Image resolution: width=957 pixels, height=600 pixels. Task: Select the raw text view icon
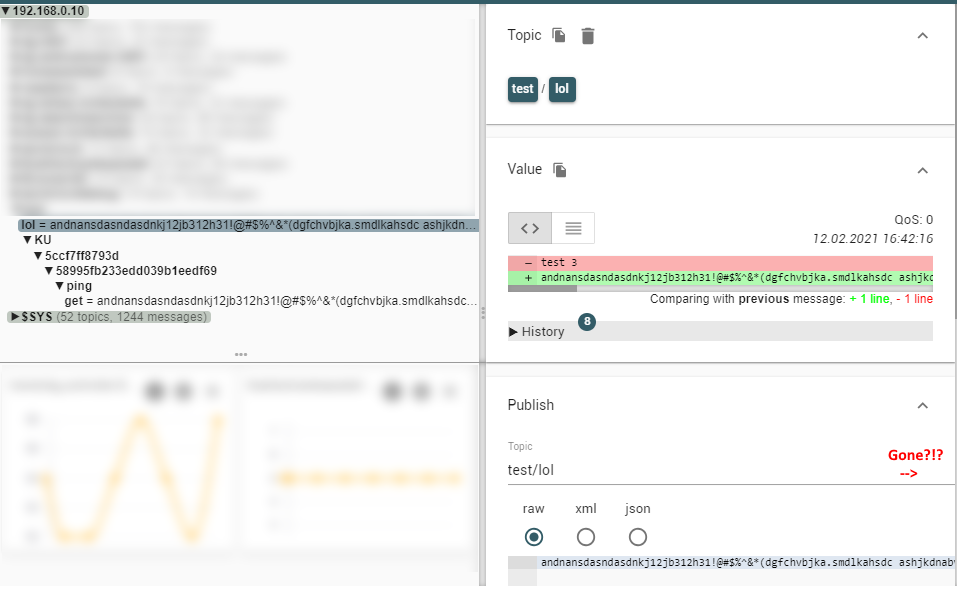571,228
